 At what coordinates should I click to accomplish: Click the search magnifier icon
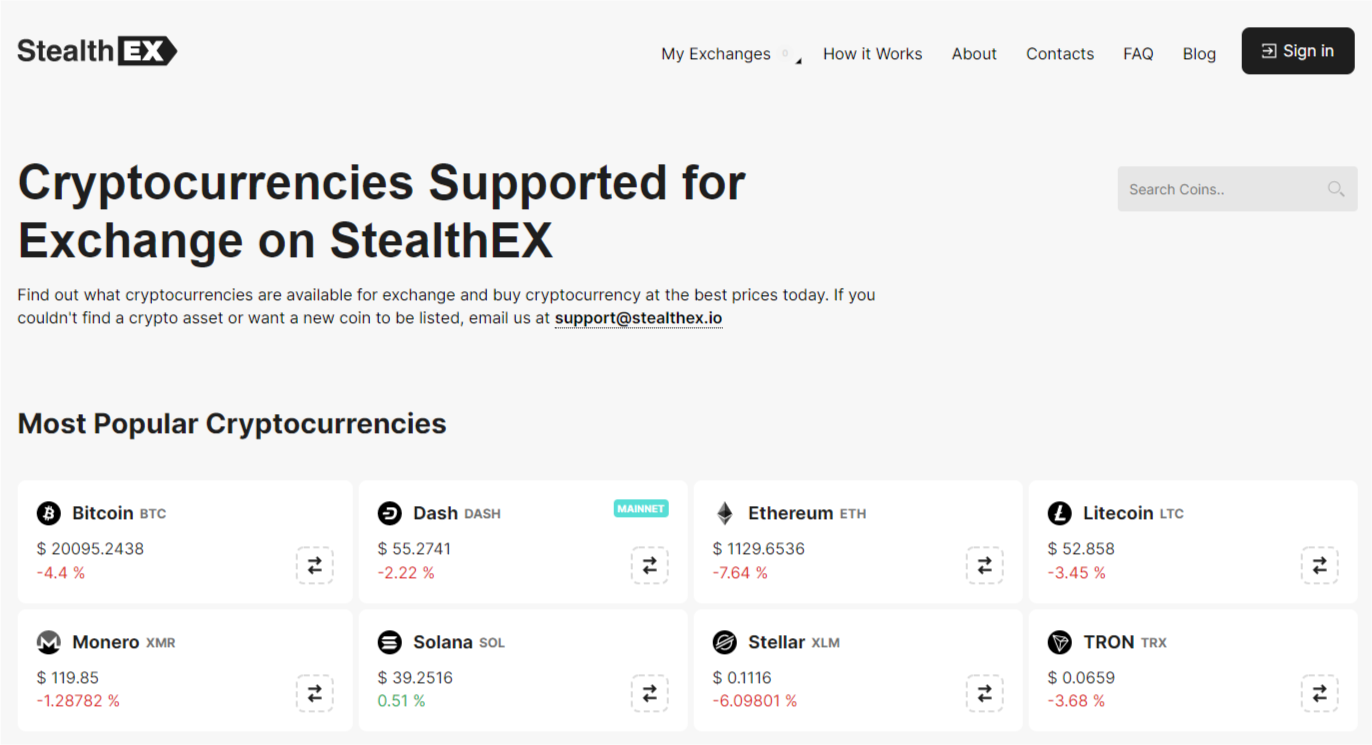1335,189
